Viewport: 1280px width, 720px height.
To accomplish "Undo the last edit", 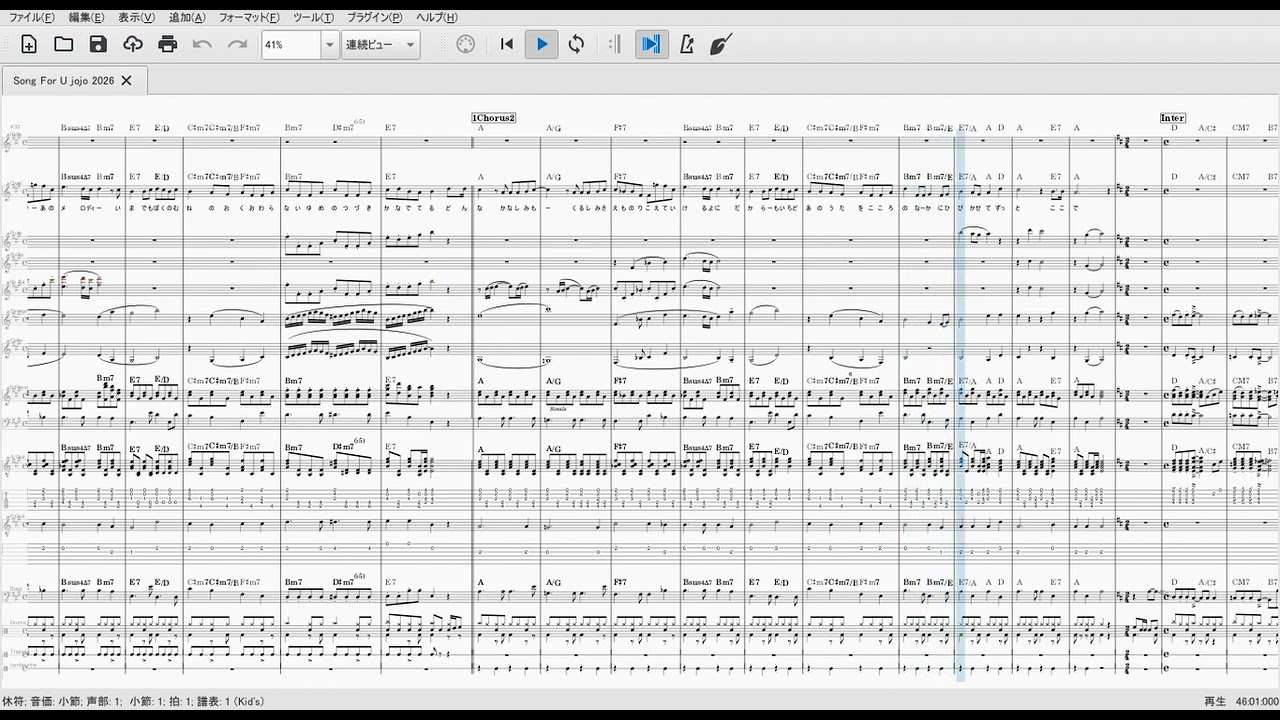I will [x=203, y=44].
